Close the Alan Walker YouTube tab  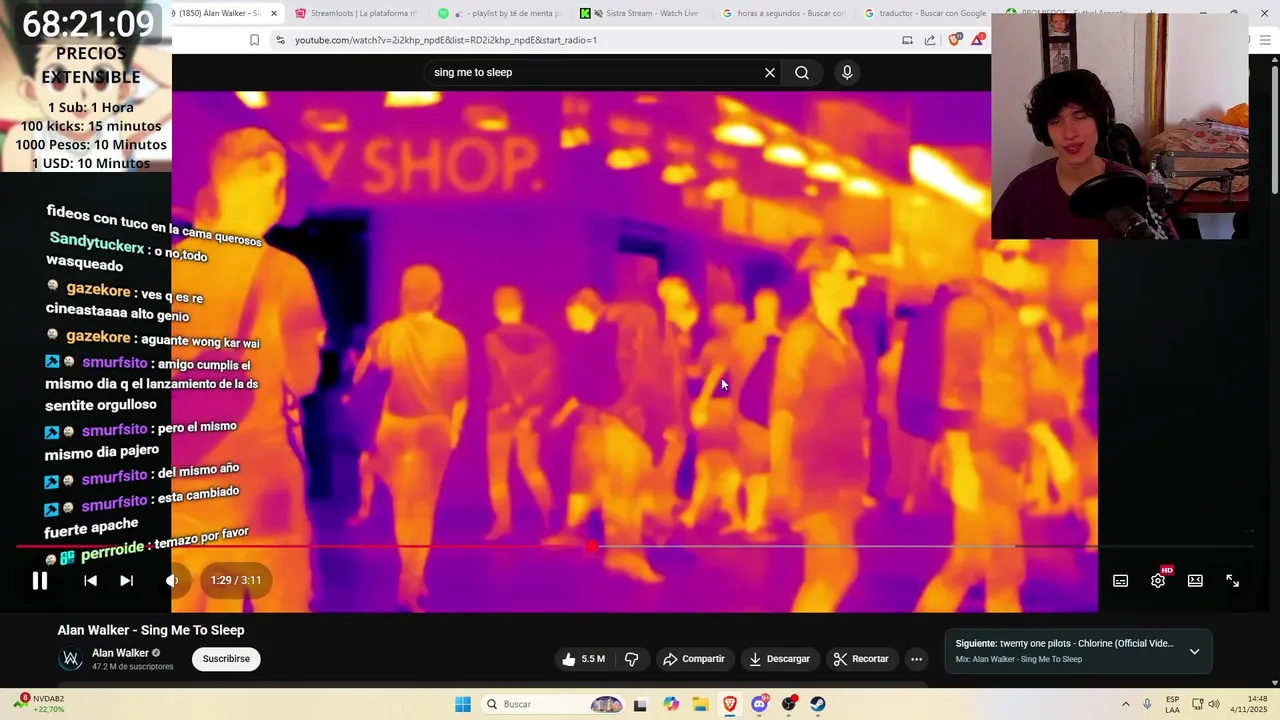273,13
